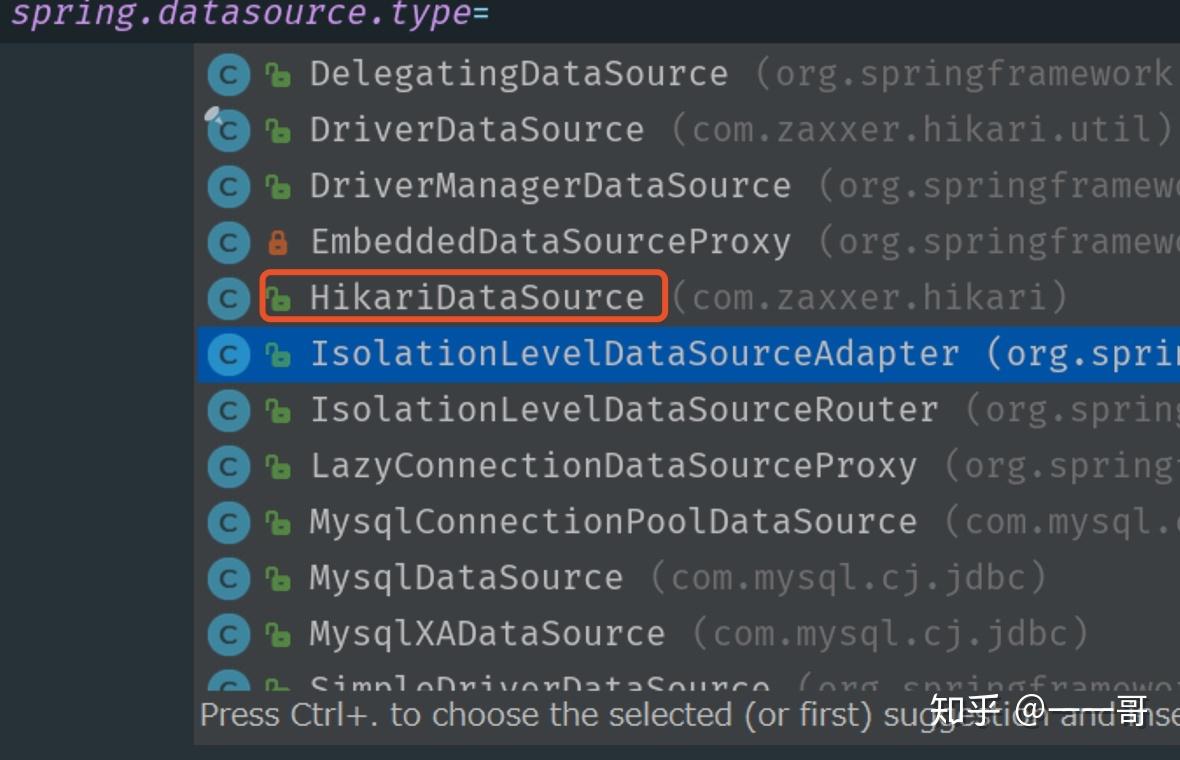
Task: Click the public visibility icon for LazyConnectionDataSourceProxy
Action: 277,465
